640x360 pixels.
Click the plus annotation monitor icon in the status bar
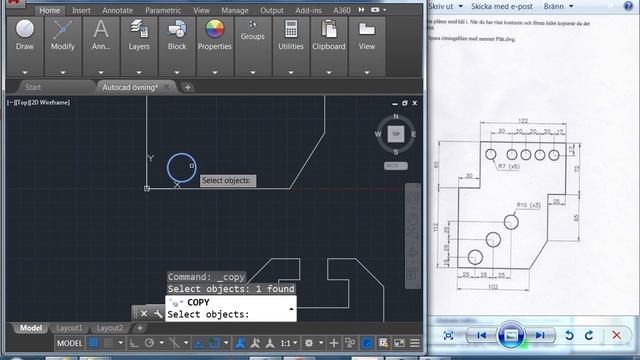coord(333,343)
